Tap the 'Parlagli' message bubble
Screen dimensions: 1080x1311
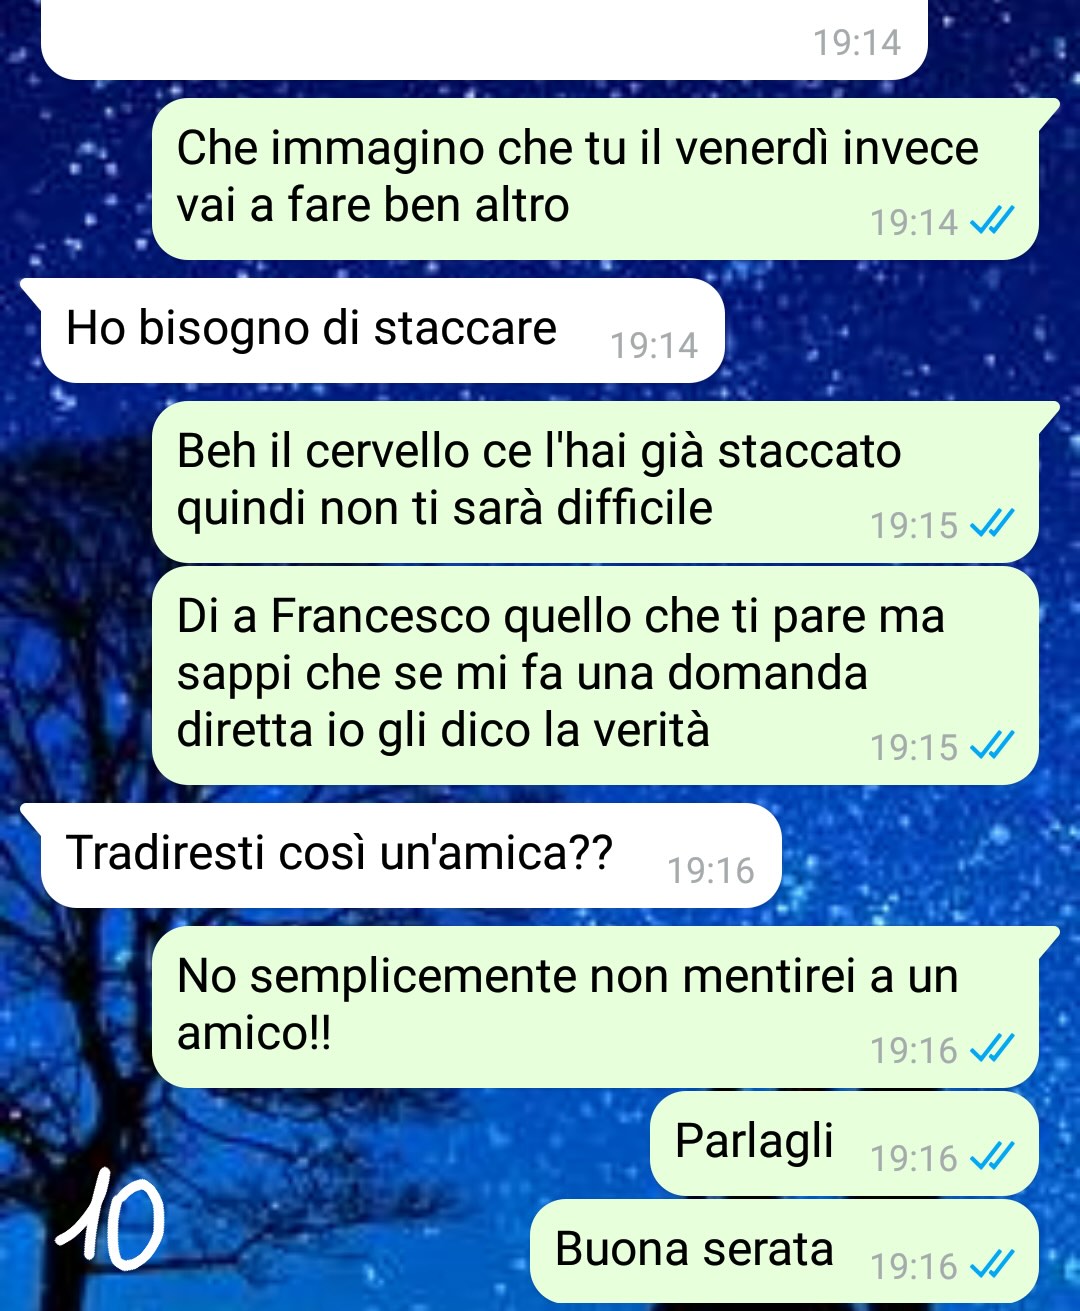point(844,1143)
